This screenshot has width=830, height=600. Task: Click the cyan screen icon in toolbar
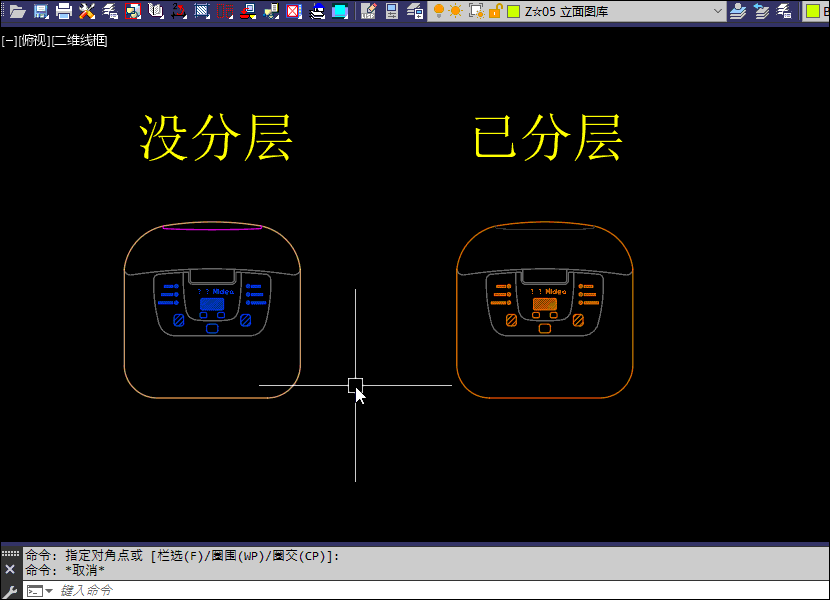click(340, 11)
